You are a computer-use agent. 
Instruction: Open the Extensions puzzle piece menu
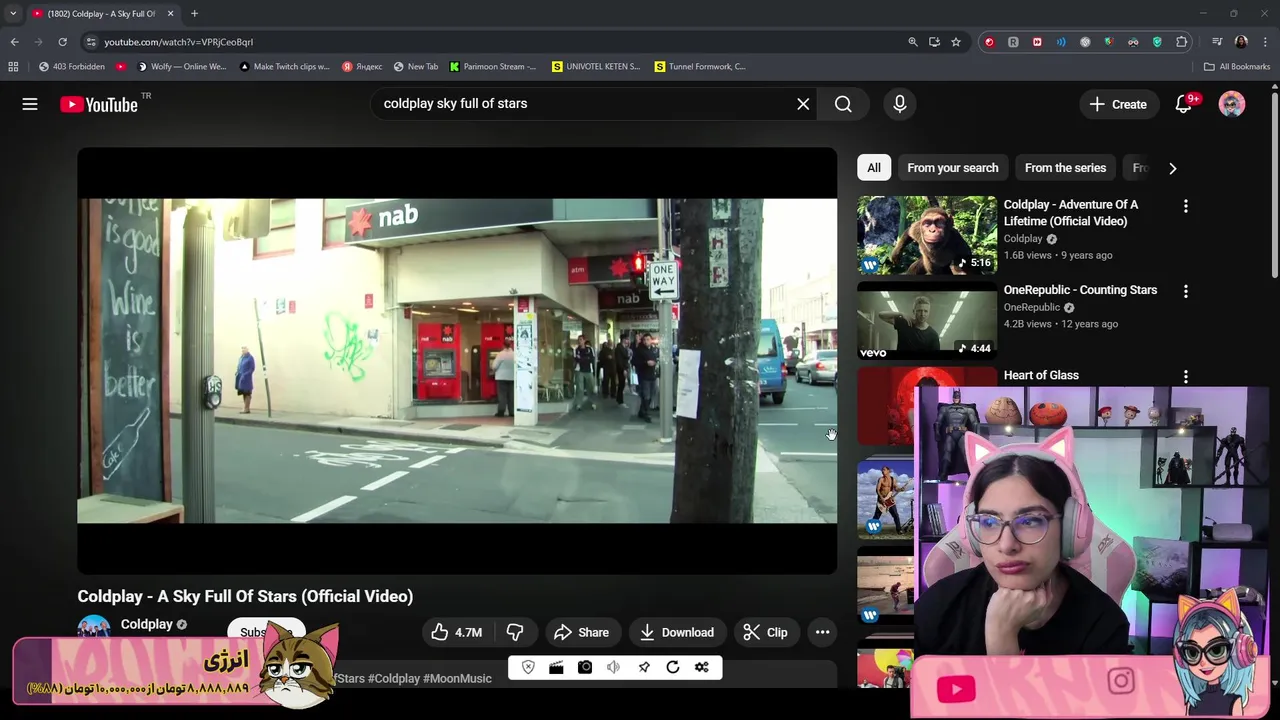tap(1182, 42)
